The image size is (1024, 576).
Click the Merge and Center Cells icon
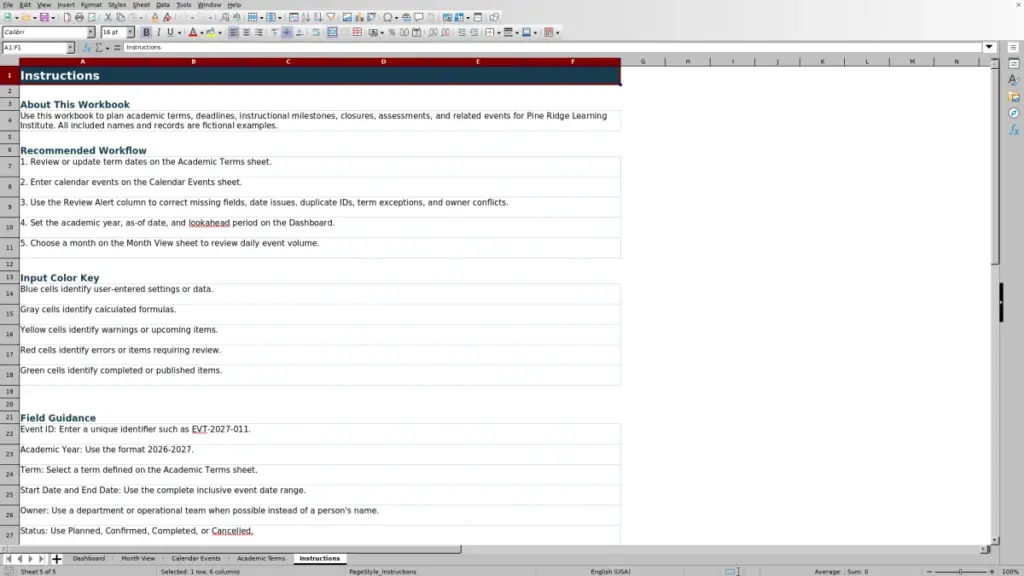coord(332,32)
